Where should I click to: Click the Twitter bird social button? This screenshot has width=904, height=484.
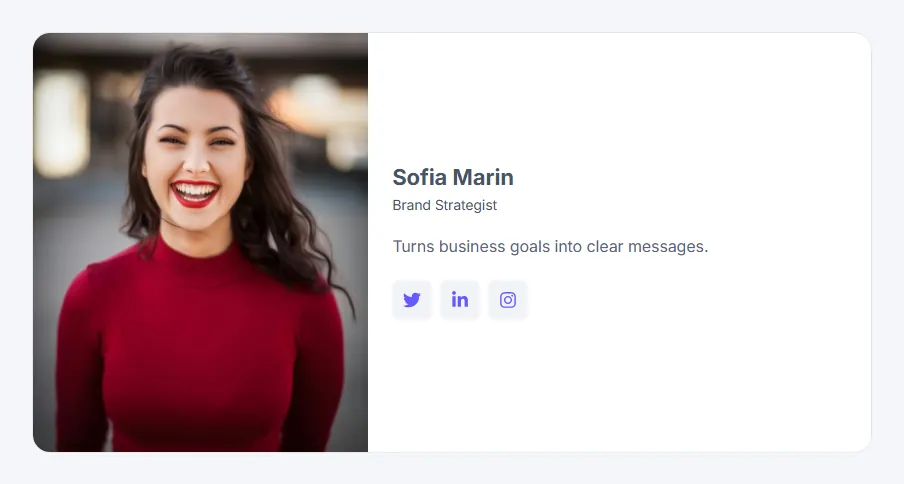click(x=412, y=300)
